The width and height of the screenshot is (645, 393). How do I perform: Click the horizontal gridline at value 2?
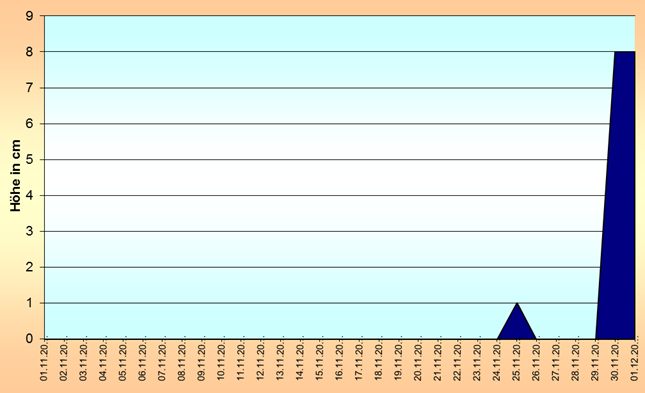[322, 267]
